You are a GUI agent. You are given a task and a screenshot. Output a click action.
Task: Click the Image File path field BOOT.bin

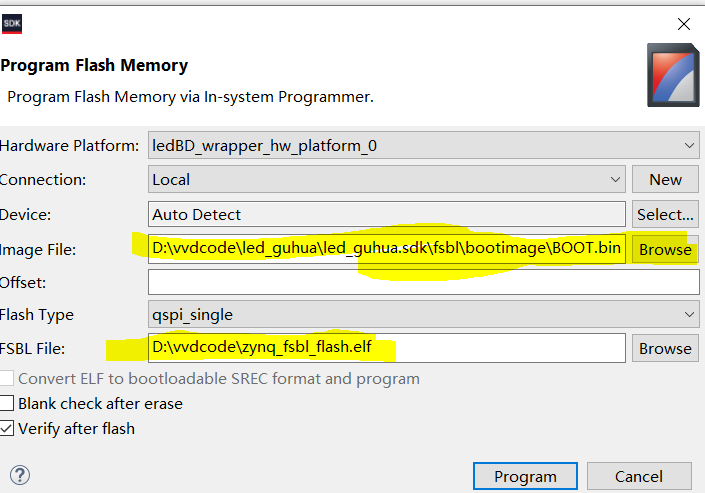coord(387,248)
